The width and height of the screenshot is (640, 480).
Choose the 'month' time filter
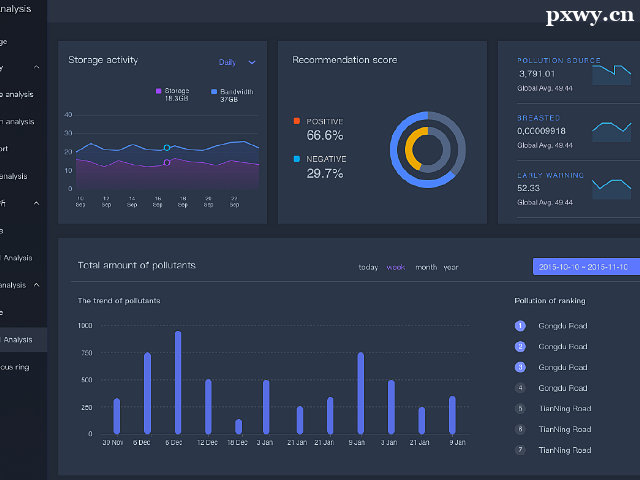pyautogui.click(x=426, y=267)
